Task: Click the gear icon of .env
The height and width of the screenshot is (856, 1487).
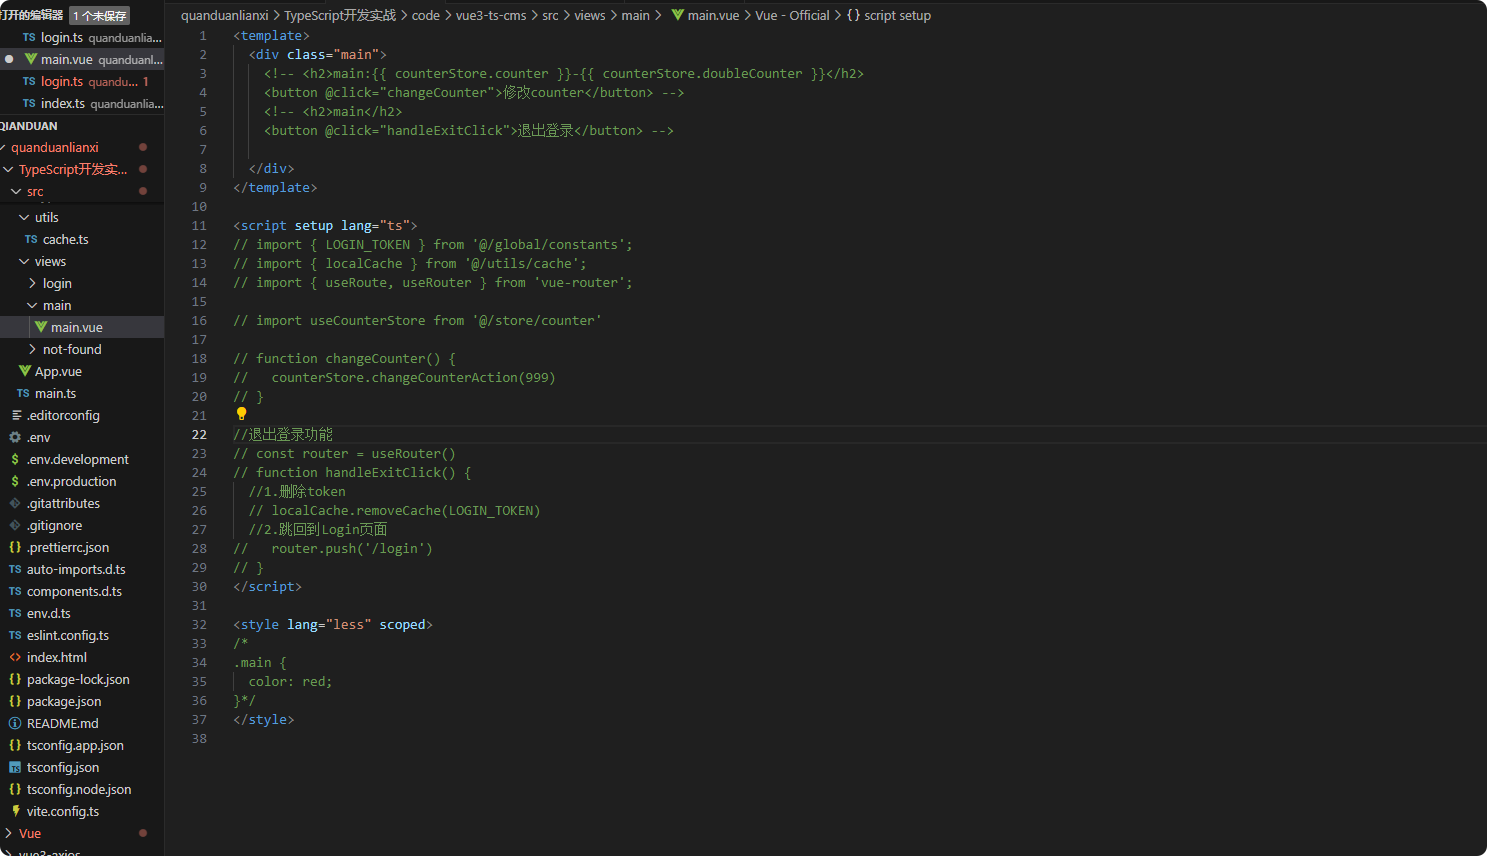Action: coord(15,437)
